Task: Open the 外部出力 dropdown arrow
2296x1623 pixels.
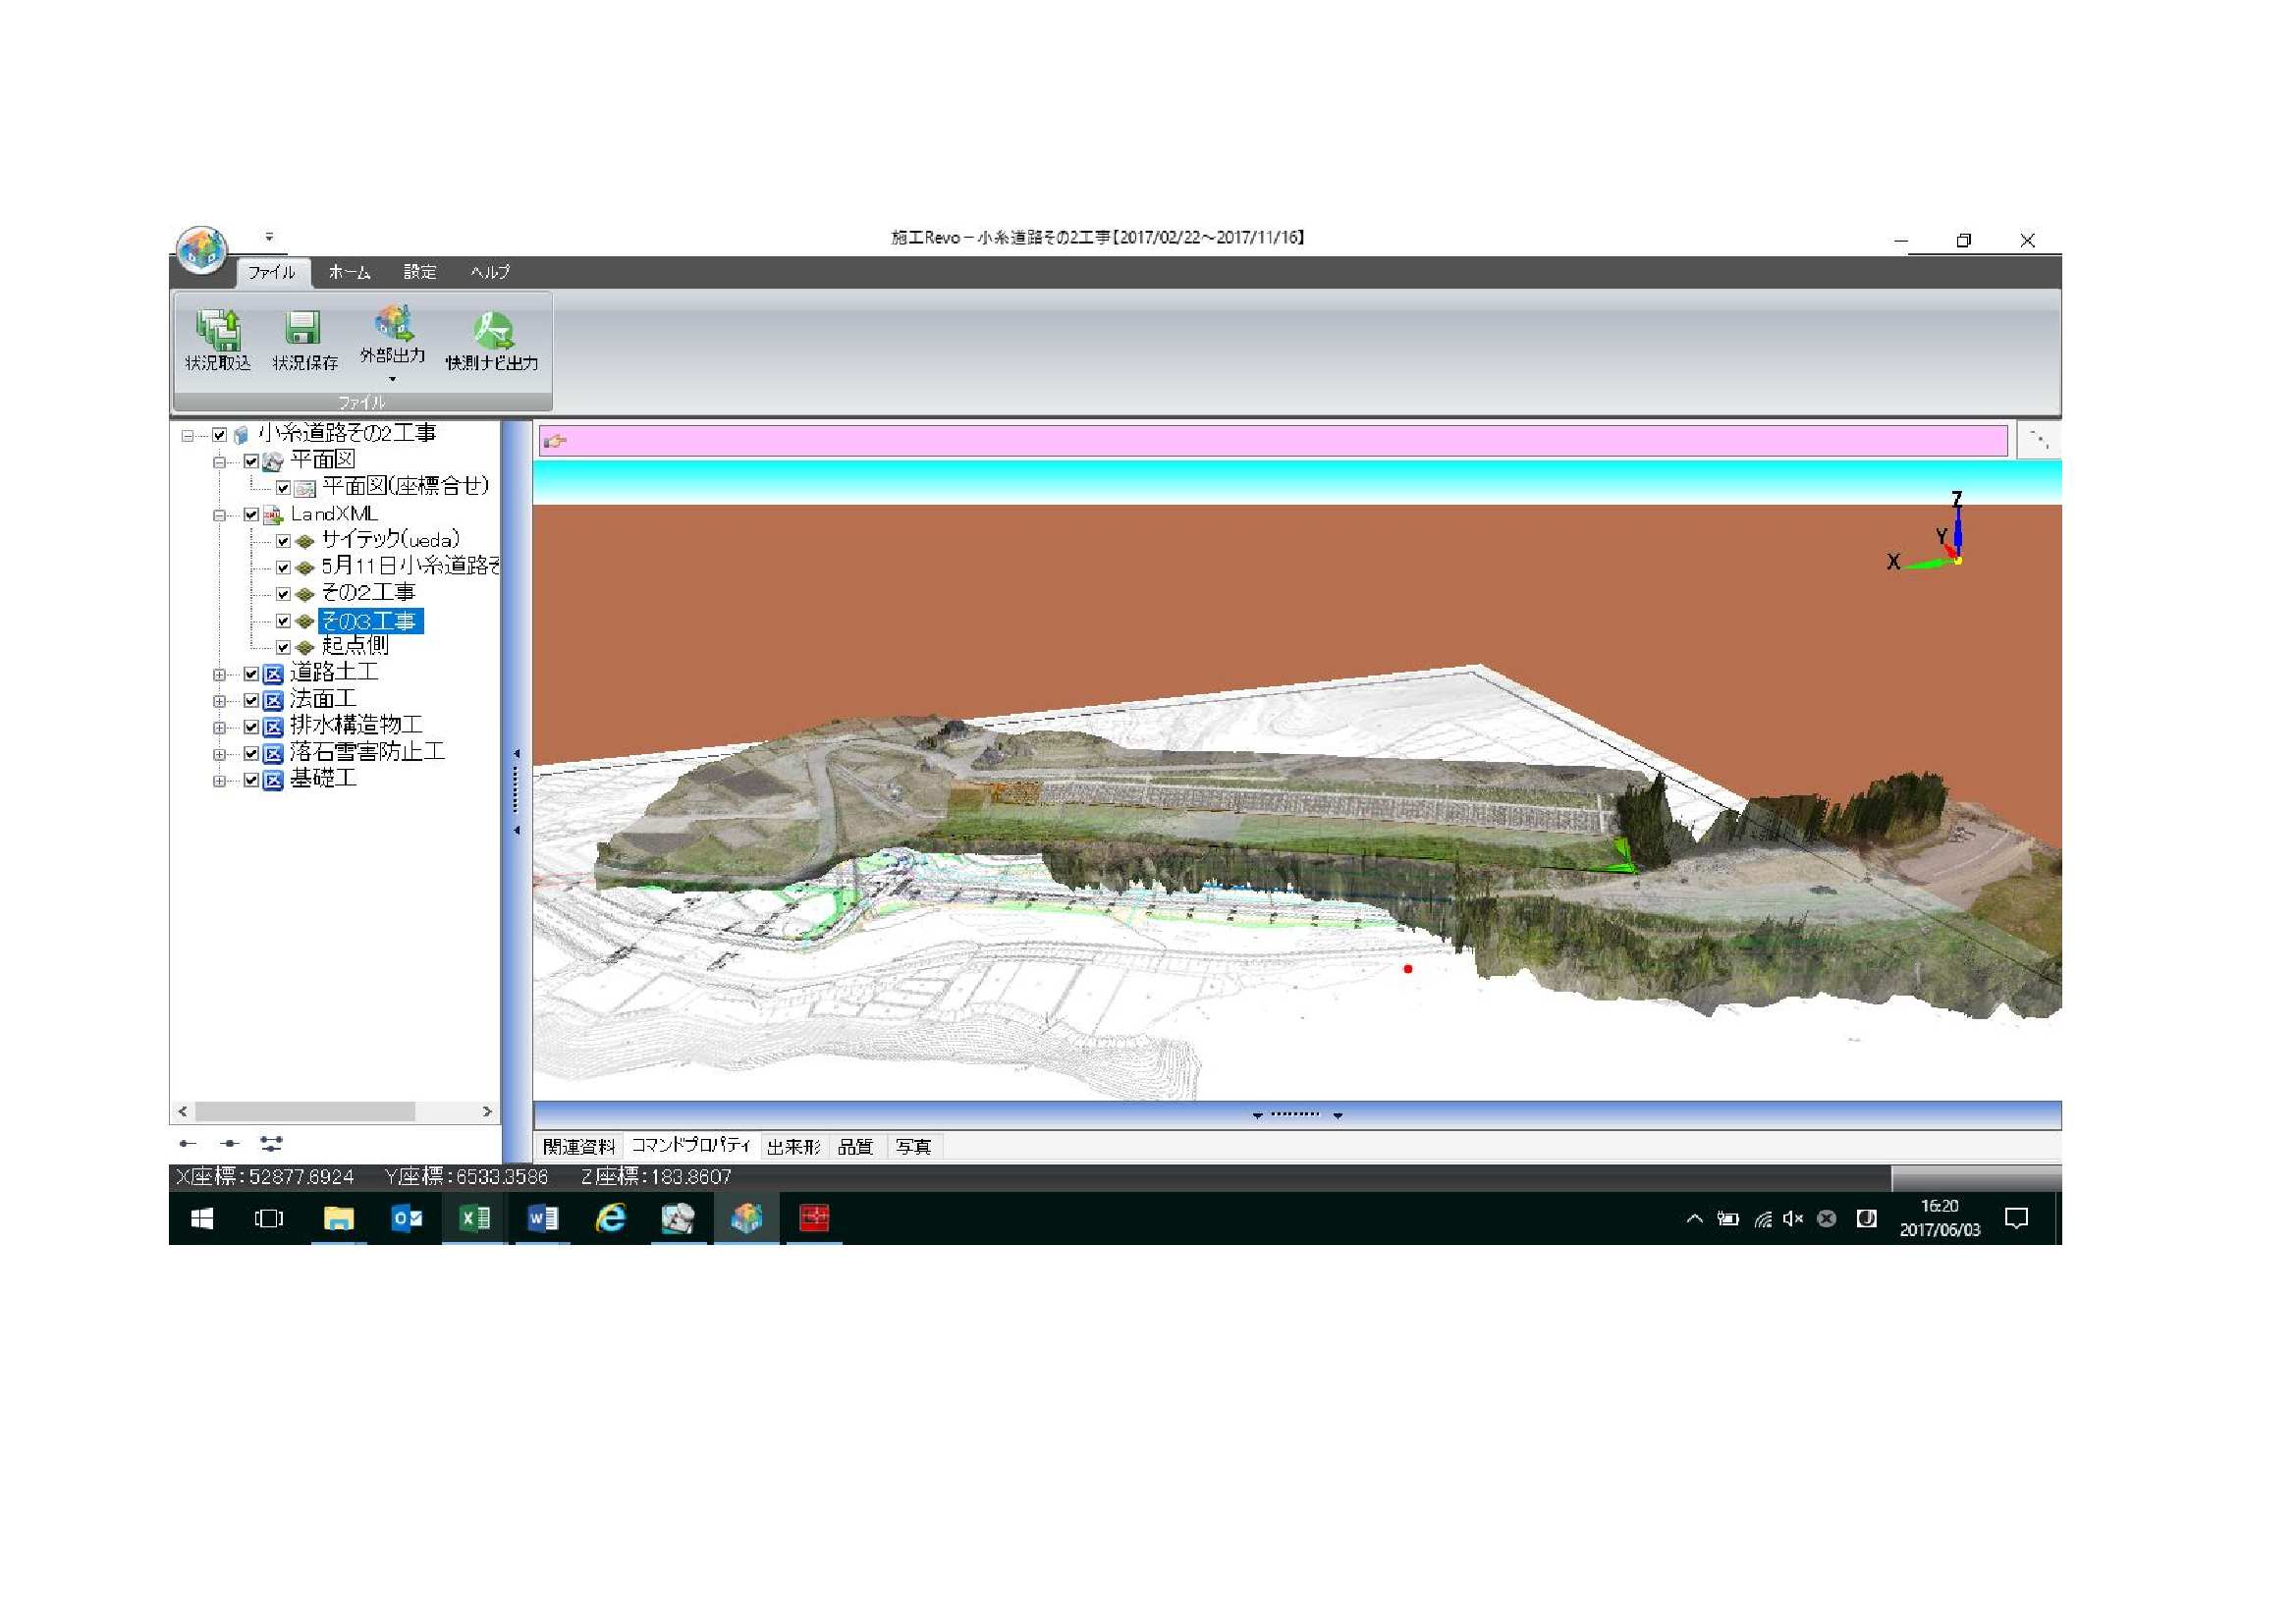Action: point(392,379)
